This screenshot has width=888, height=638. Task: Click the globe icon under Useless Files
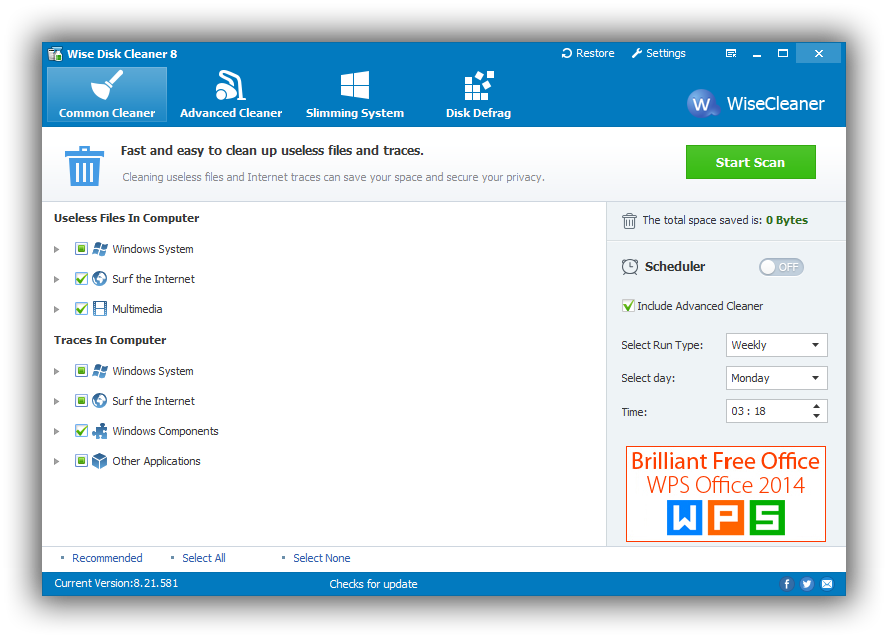click(x=100, y=279)
